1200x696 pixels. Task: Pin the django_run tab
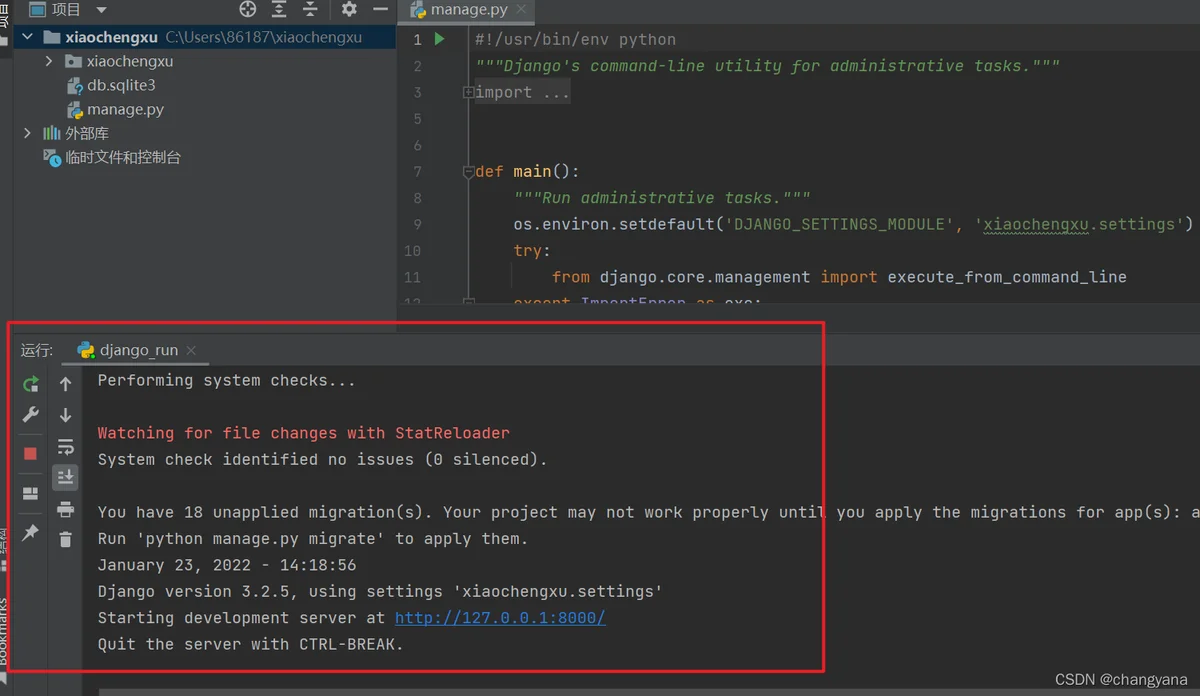coord(31,533)
